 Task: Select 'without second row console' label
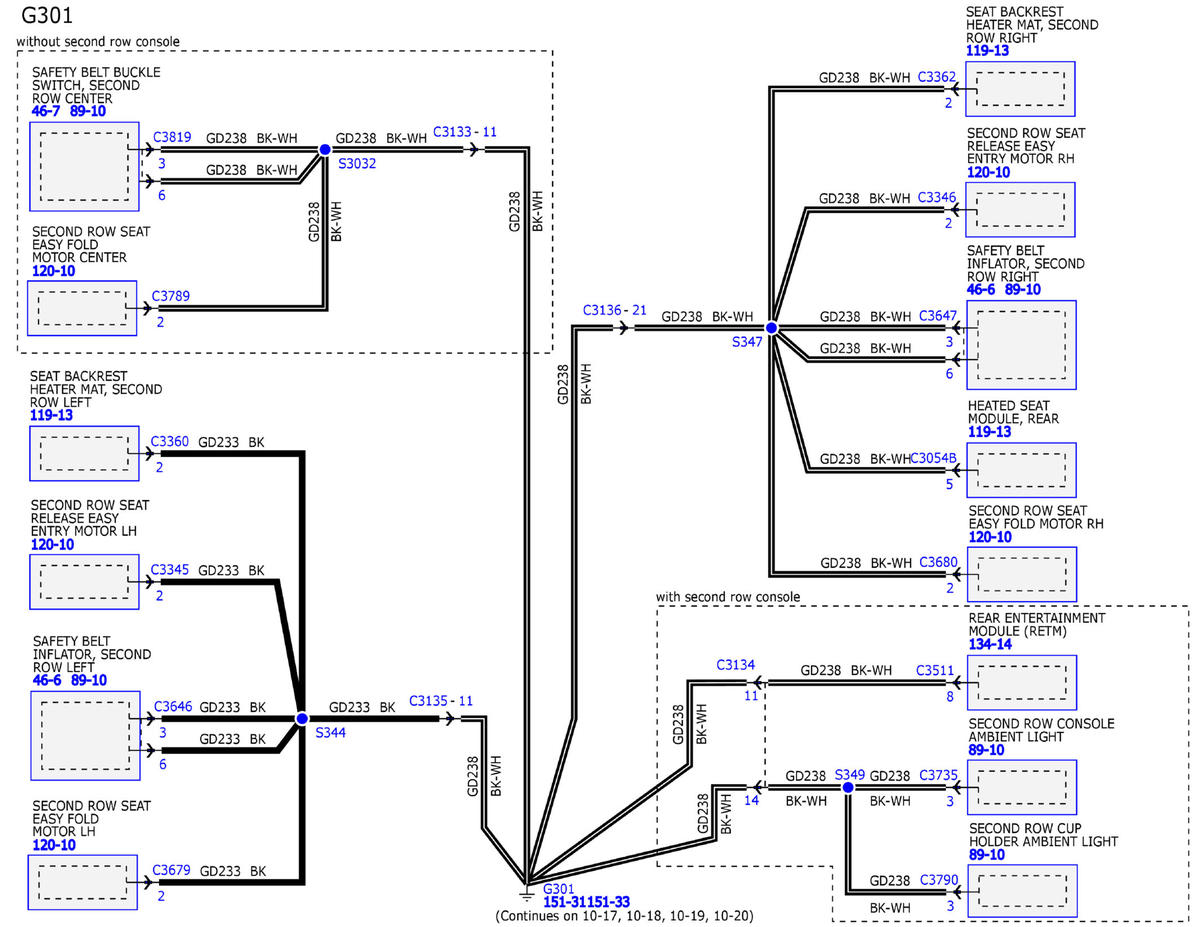pyautogui.click(x=97, y=42)
